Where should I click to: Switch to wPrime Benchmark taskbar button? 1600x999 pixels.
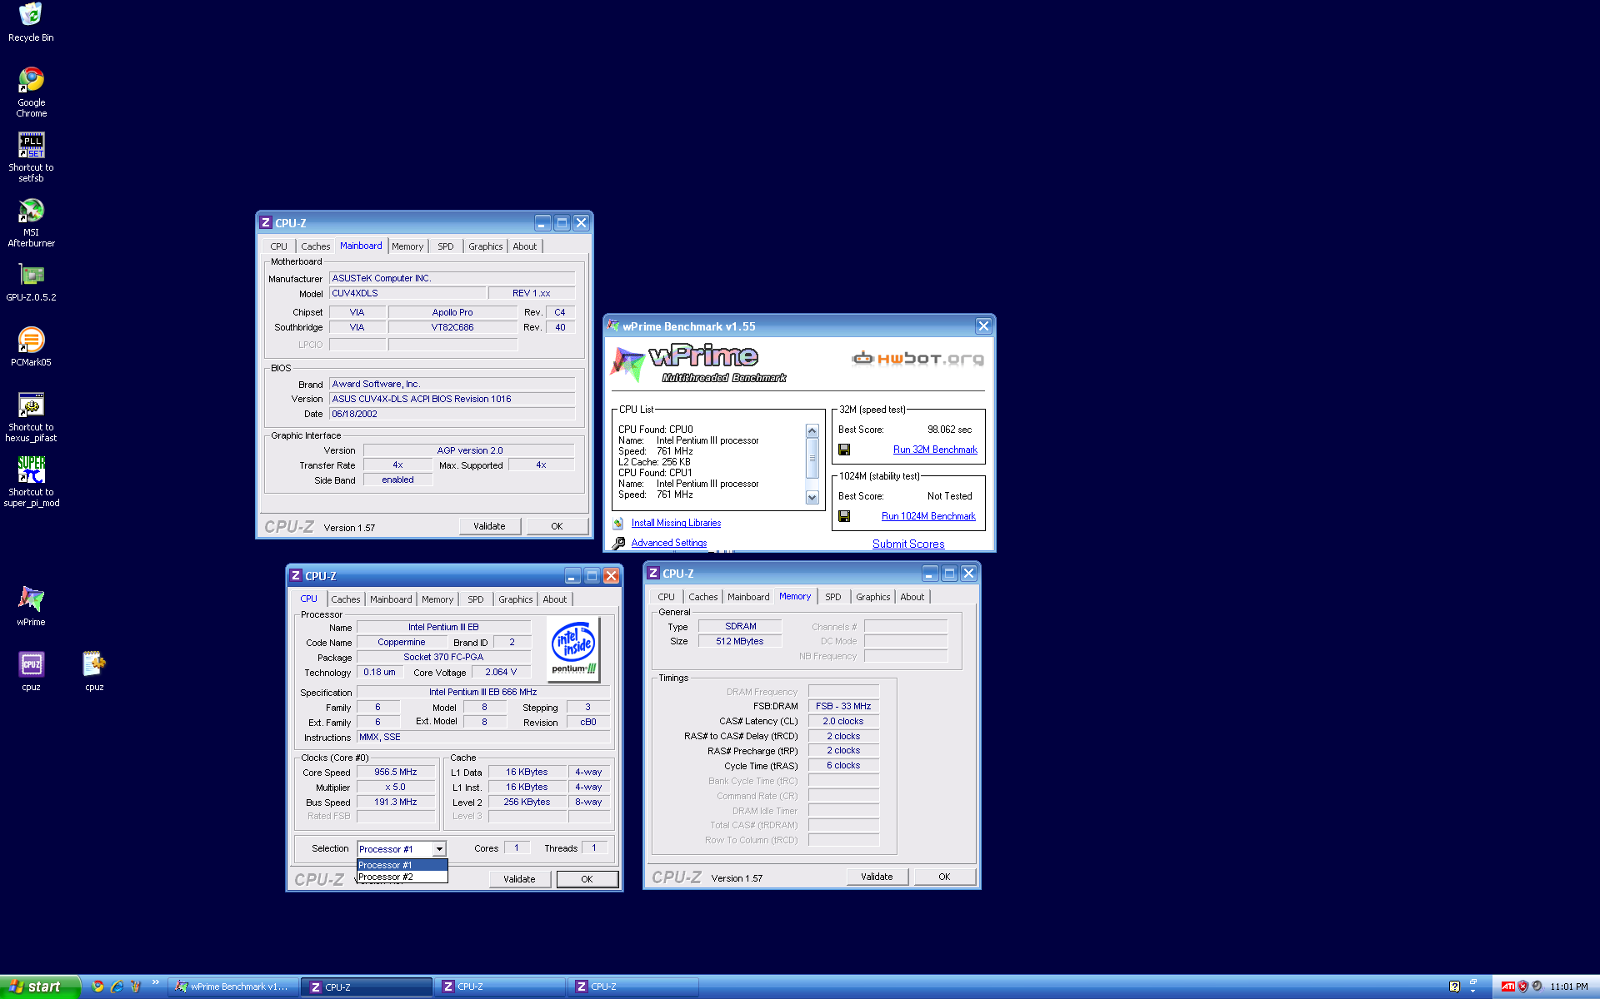[233, 987]
